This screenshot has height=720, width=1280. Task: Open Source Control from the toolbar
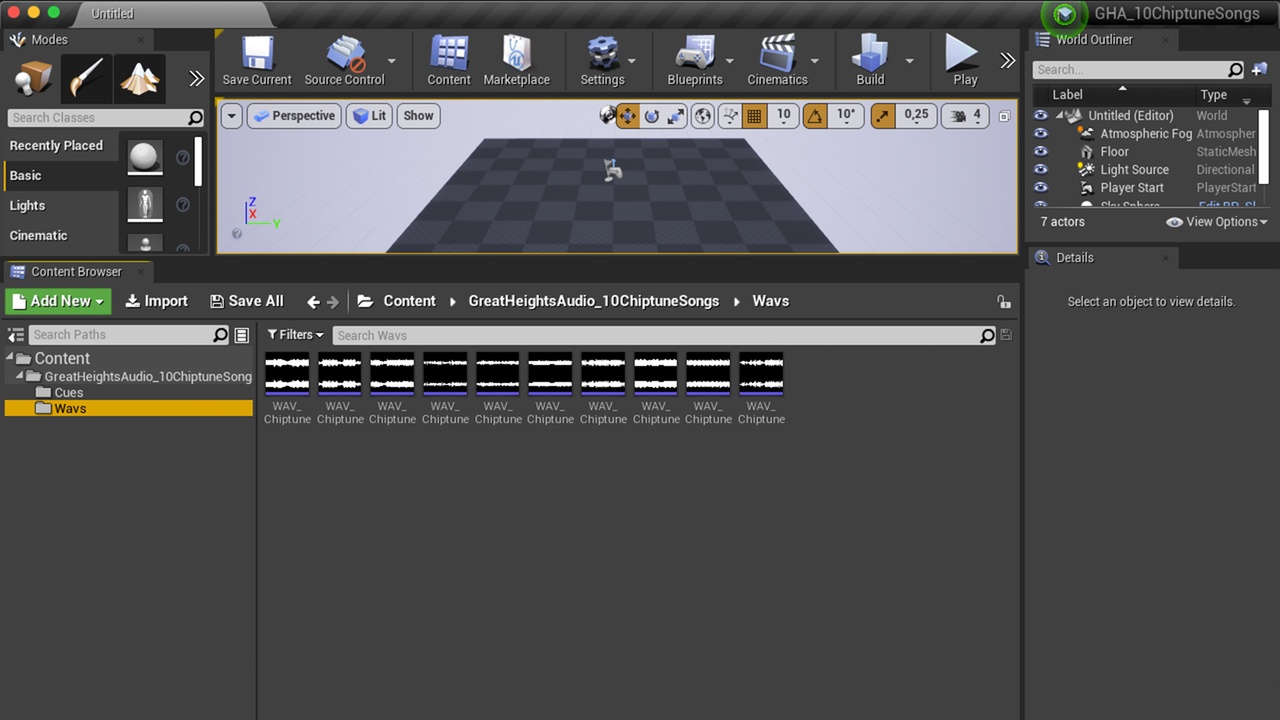pos(344,61)
